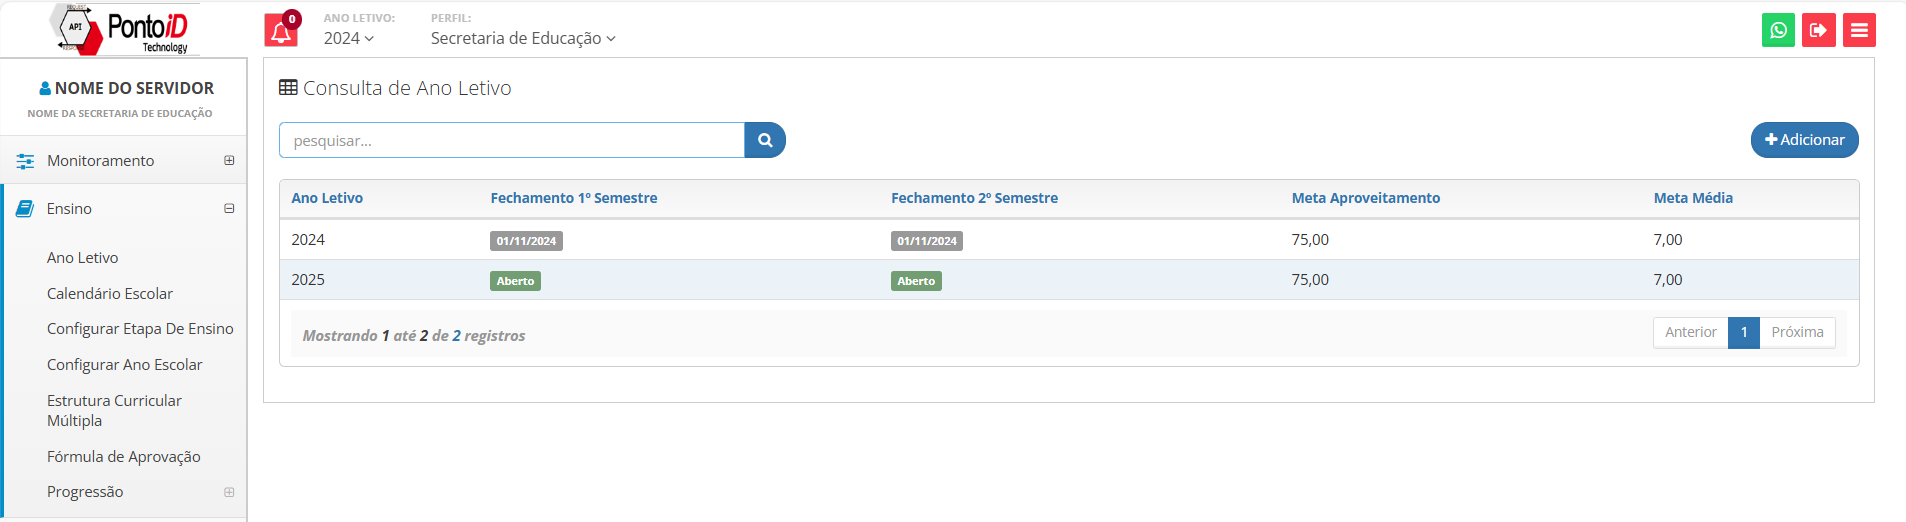Screen dimensions: 1906x522
Task: Collapse the Ensino menu section
Action: [x=229, y=209]
